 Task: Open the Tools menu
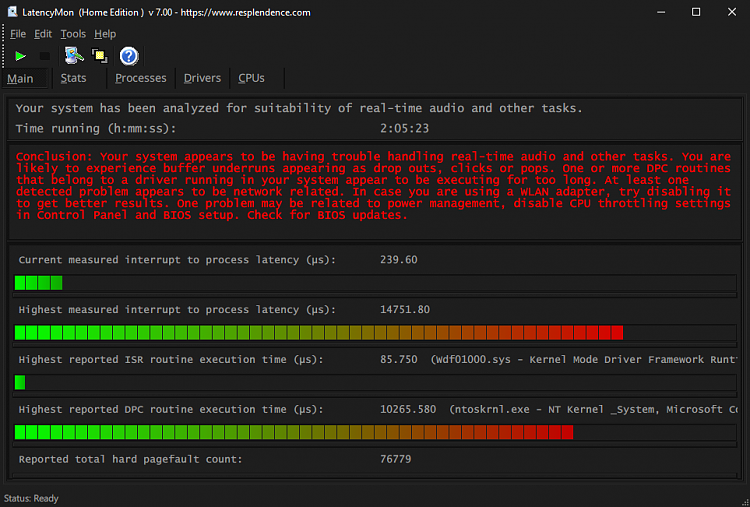73,34
